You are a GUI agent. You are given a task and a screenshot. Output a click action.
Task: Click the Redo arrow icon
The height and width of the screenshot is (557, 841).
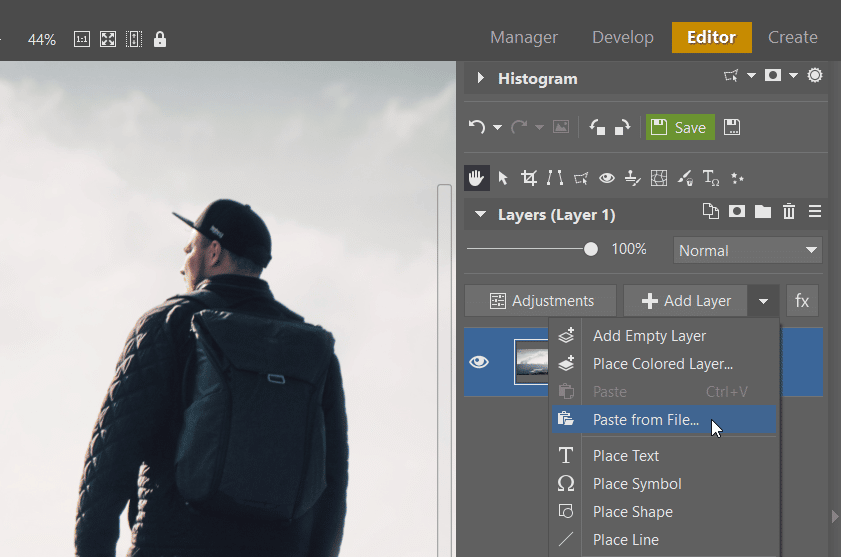tap(519, 127)
